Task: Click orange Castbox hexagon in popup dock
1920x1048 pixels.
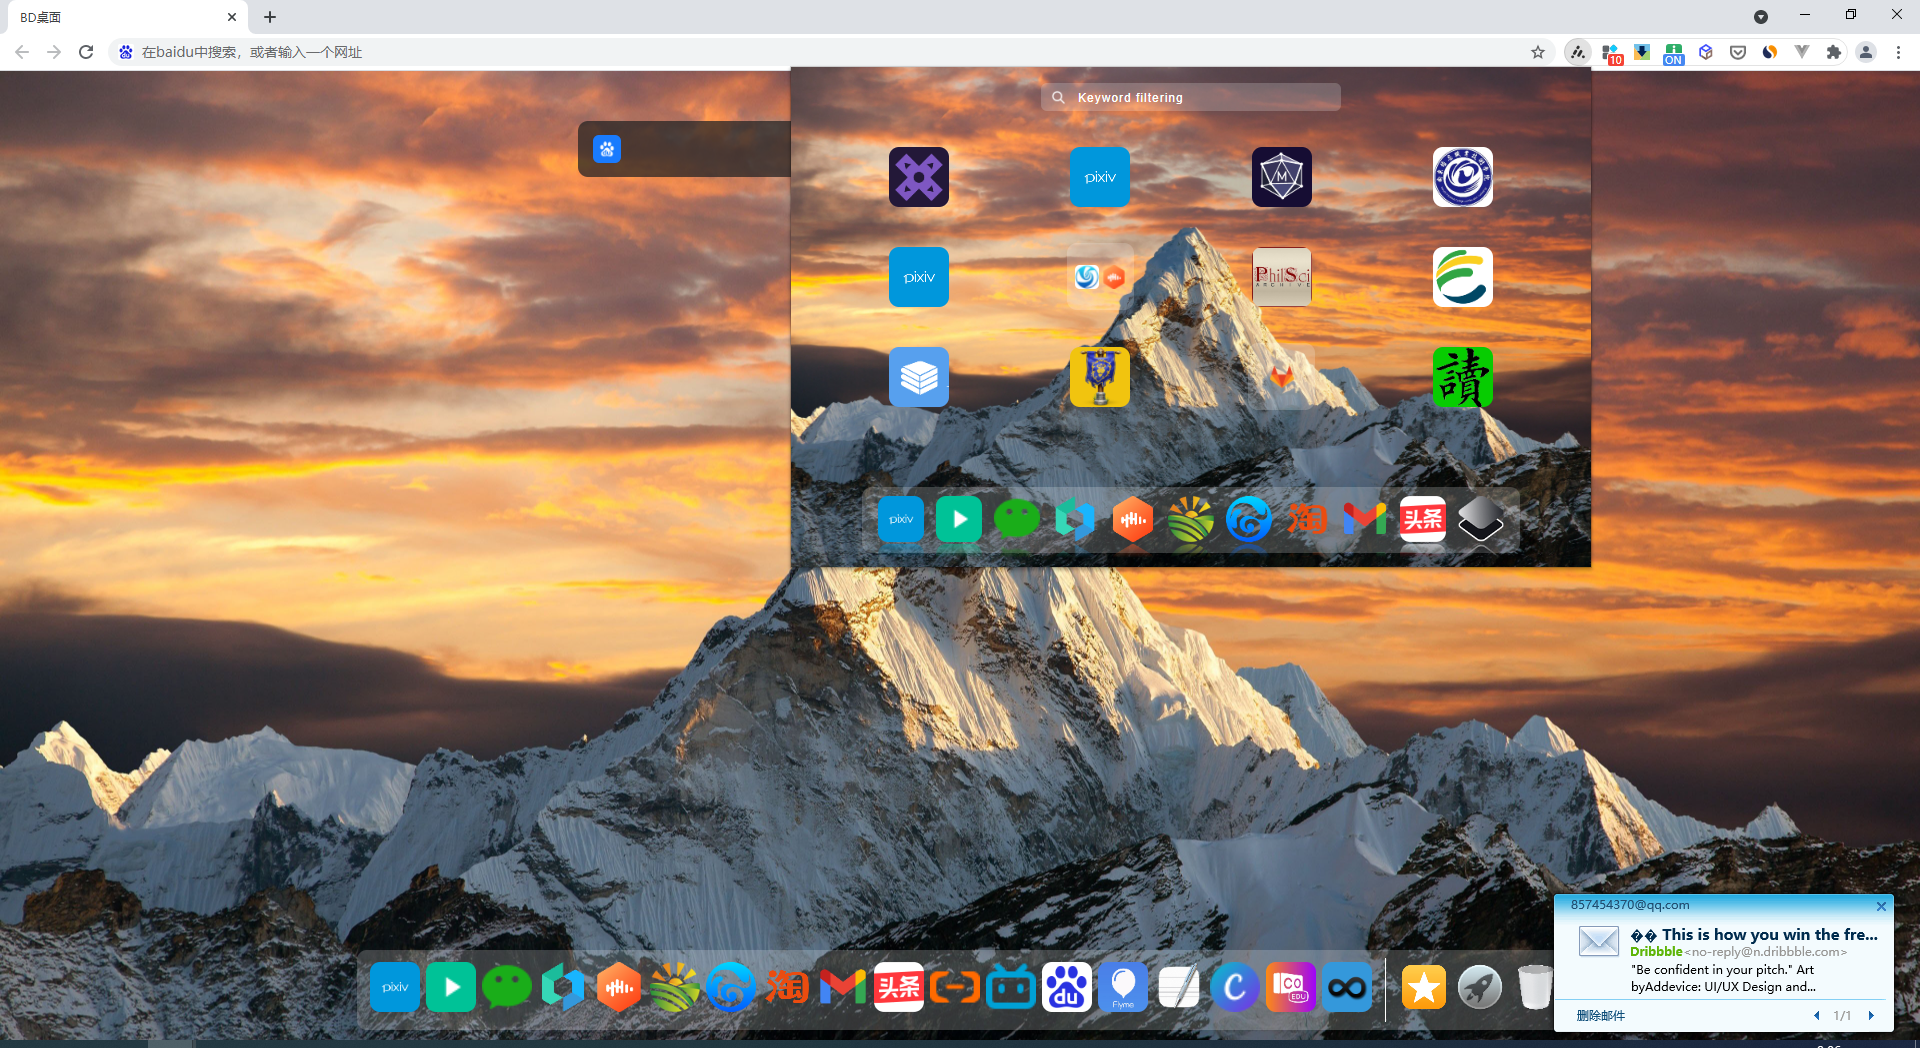Action: coord(1132,519)
